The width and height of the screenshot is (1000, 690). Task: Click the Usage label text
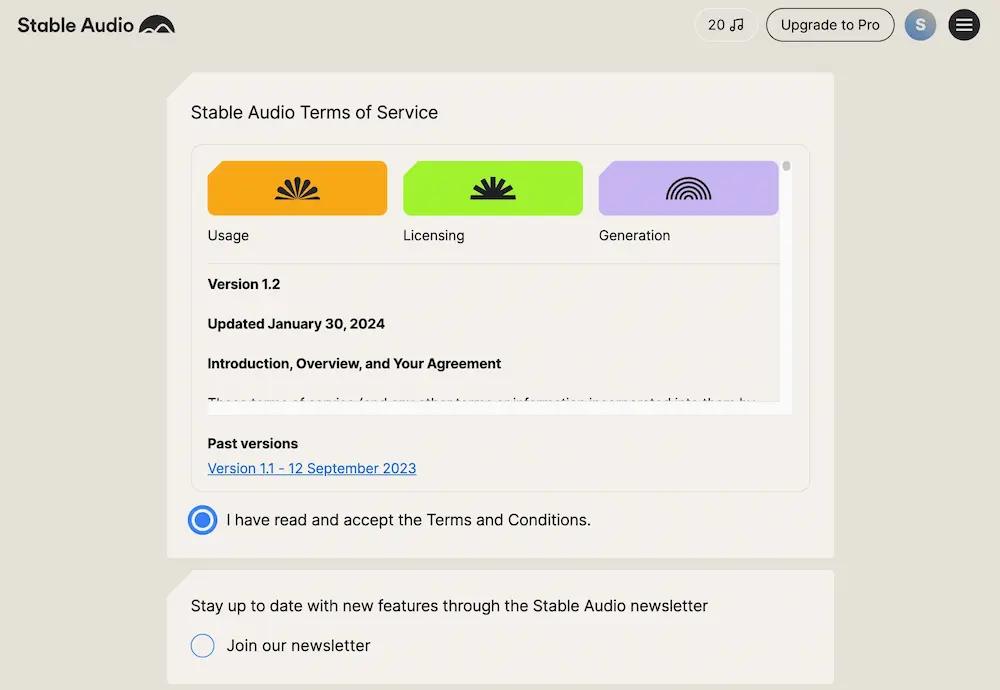(228, 235)
